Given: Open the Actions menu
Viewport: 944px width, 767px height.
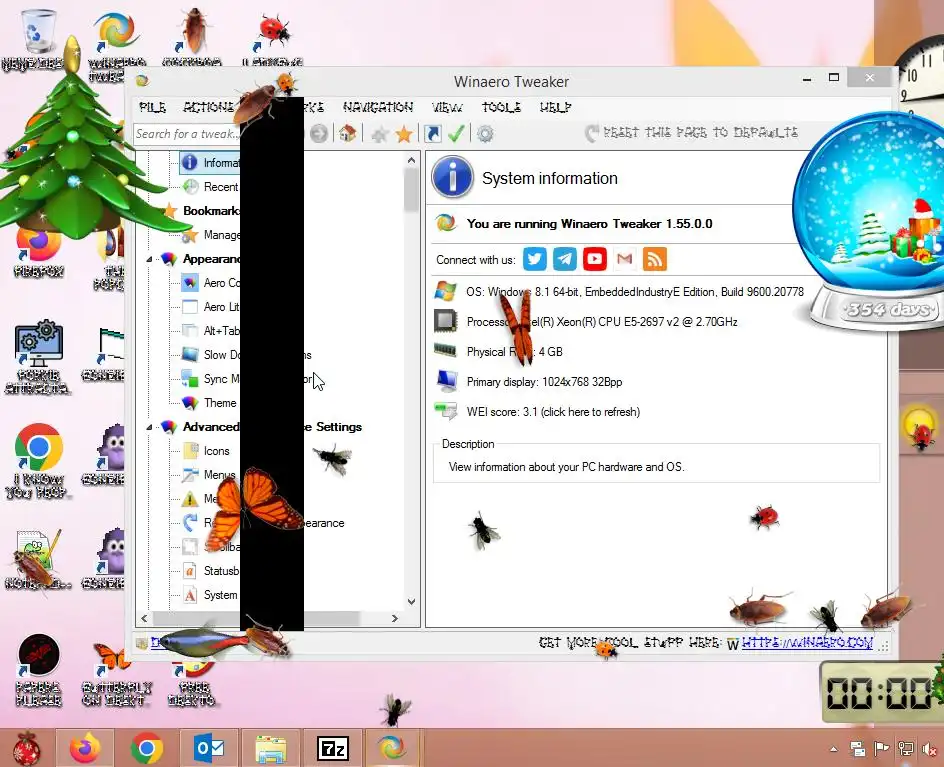Looking at the screenshot, I should (x=208, y=107).
